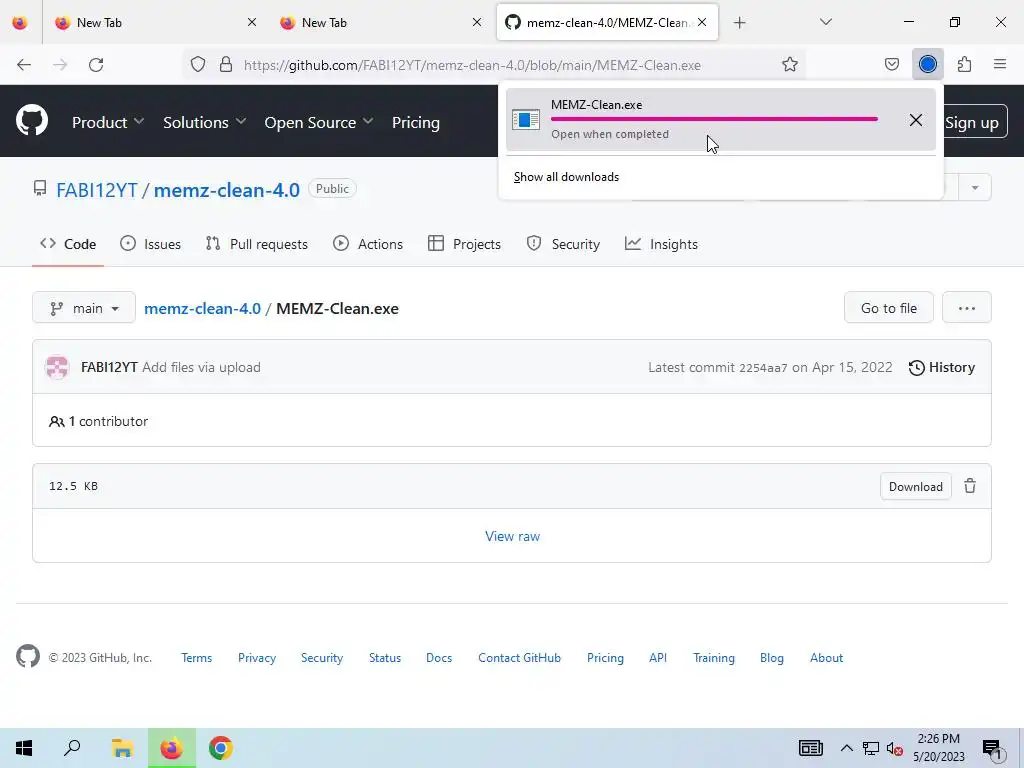Image resolution: width=1024 pixels, height=768 pixels.
Task: Close the memz-clean-4.0 browser tab
Action: point(701,22)
